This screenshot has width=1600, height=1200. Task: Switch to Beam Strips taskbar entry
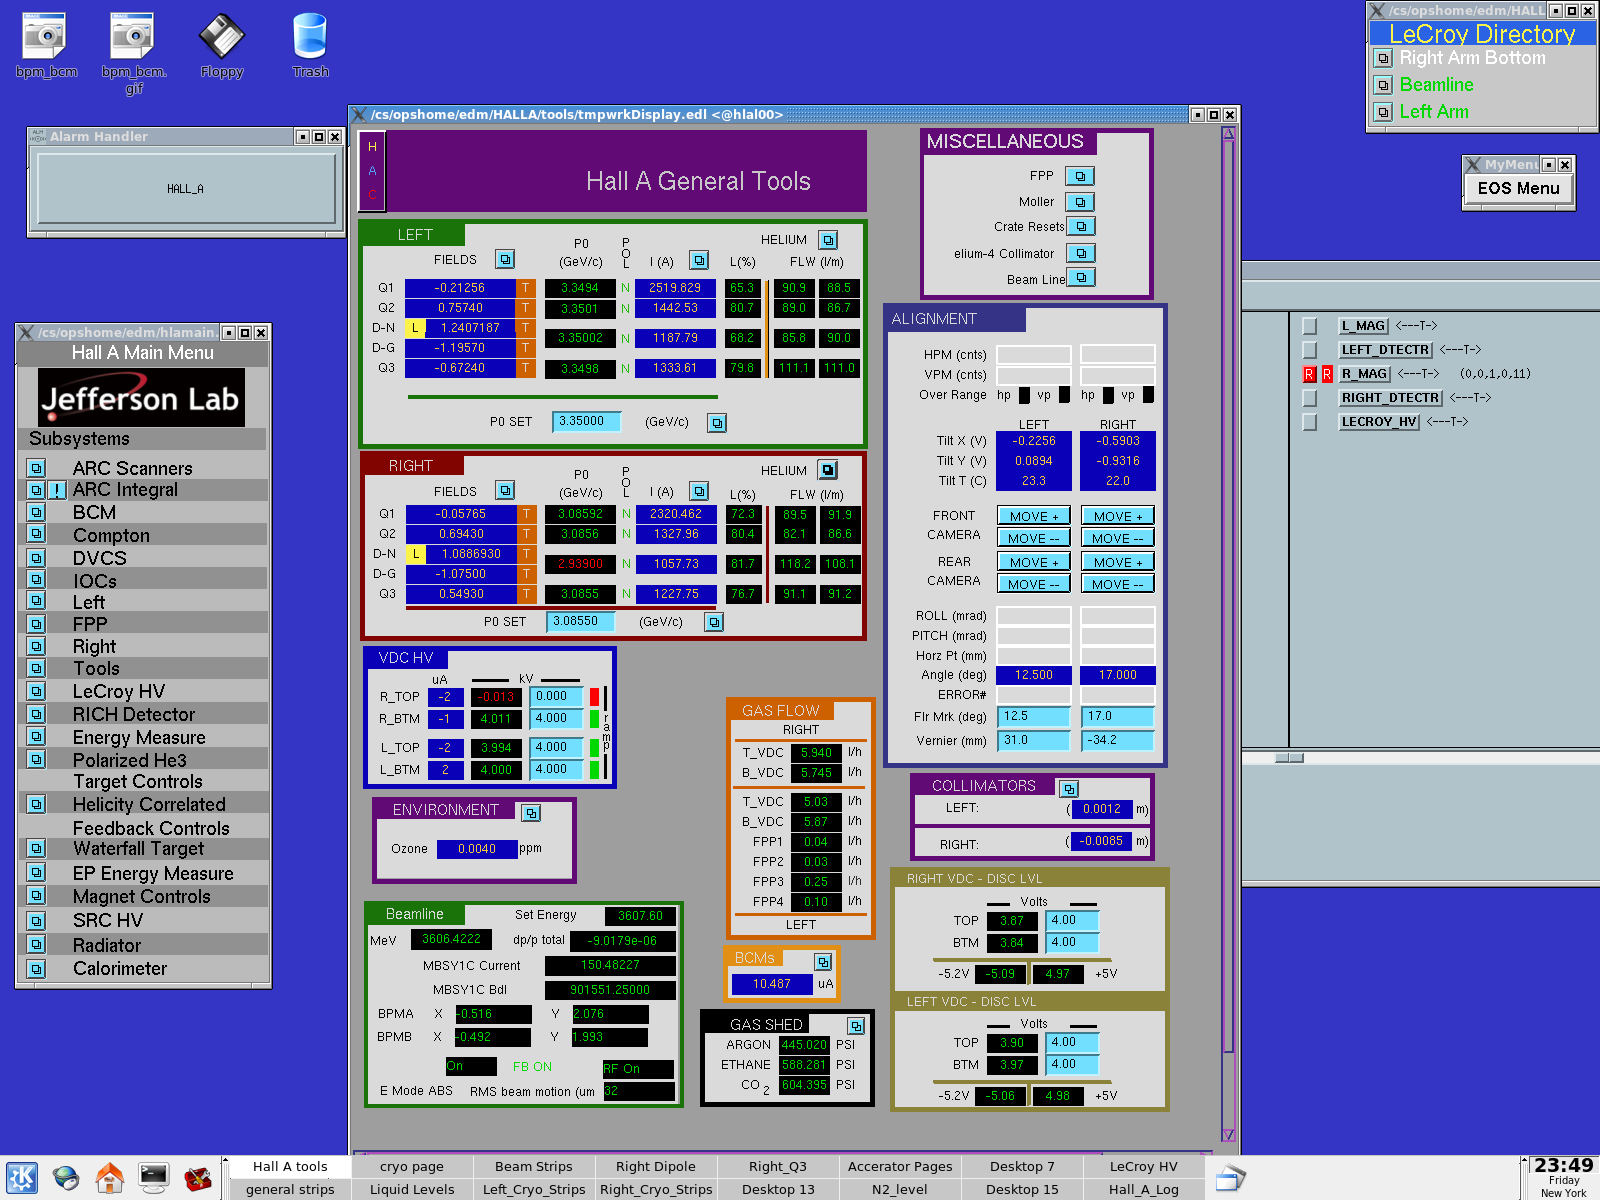coord(534,1167)
